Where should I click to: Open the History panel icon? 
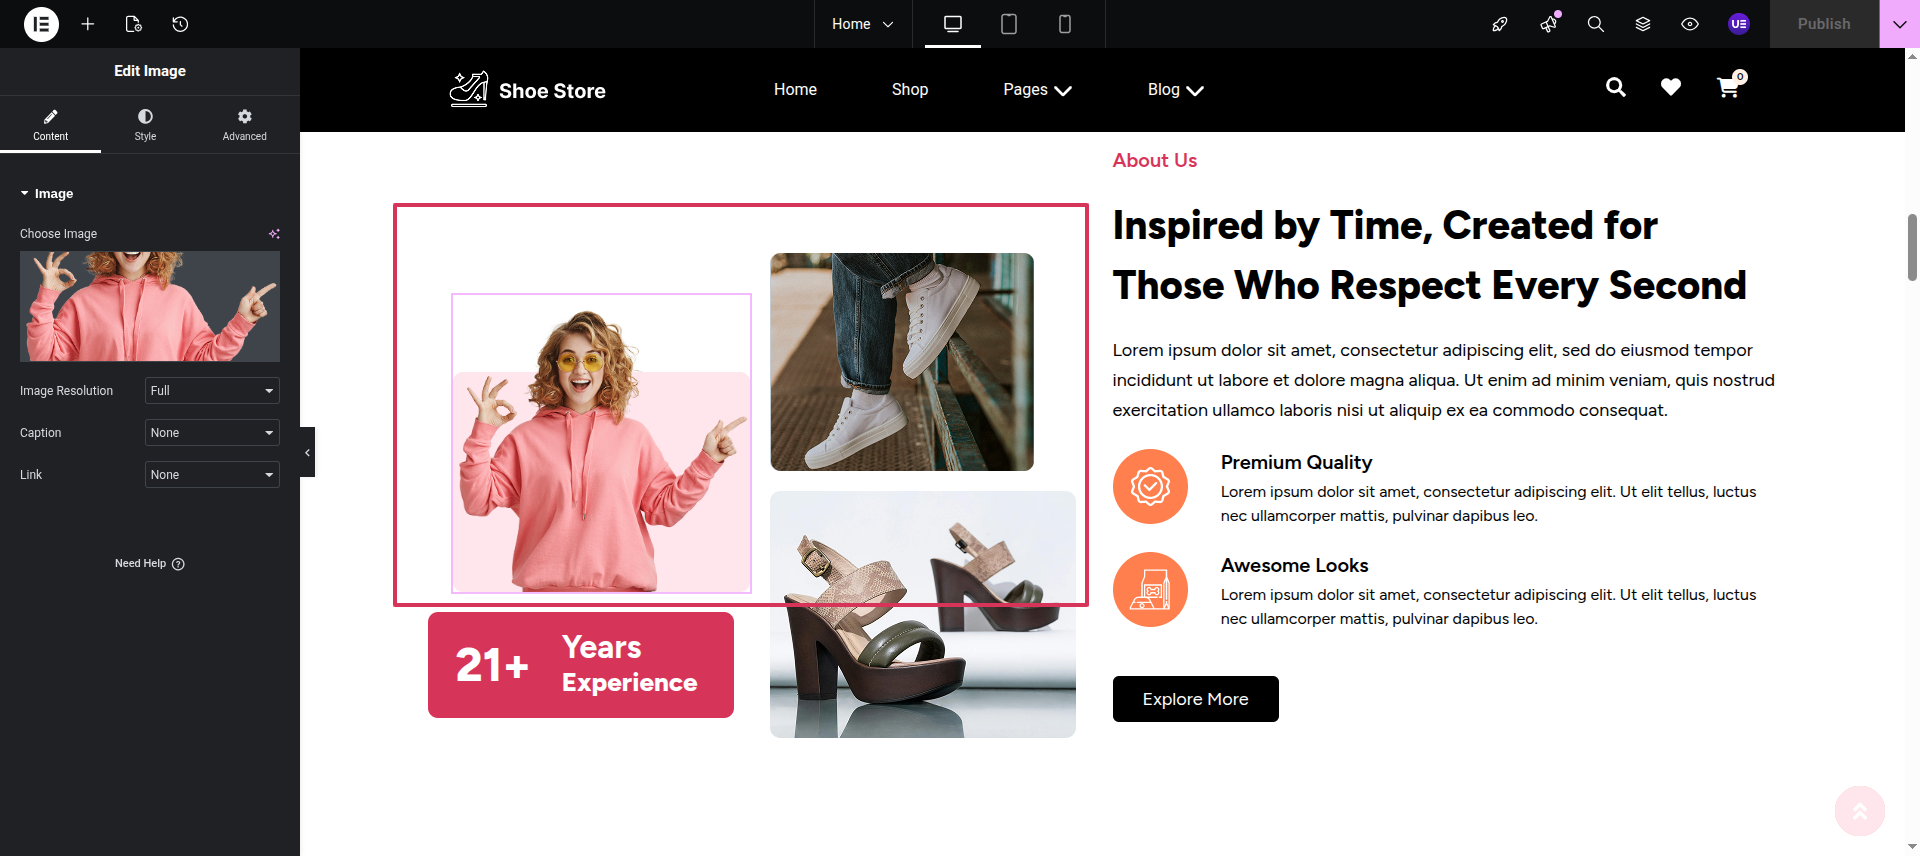[x=180, y=24]
